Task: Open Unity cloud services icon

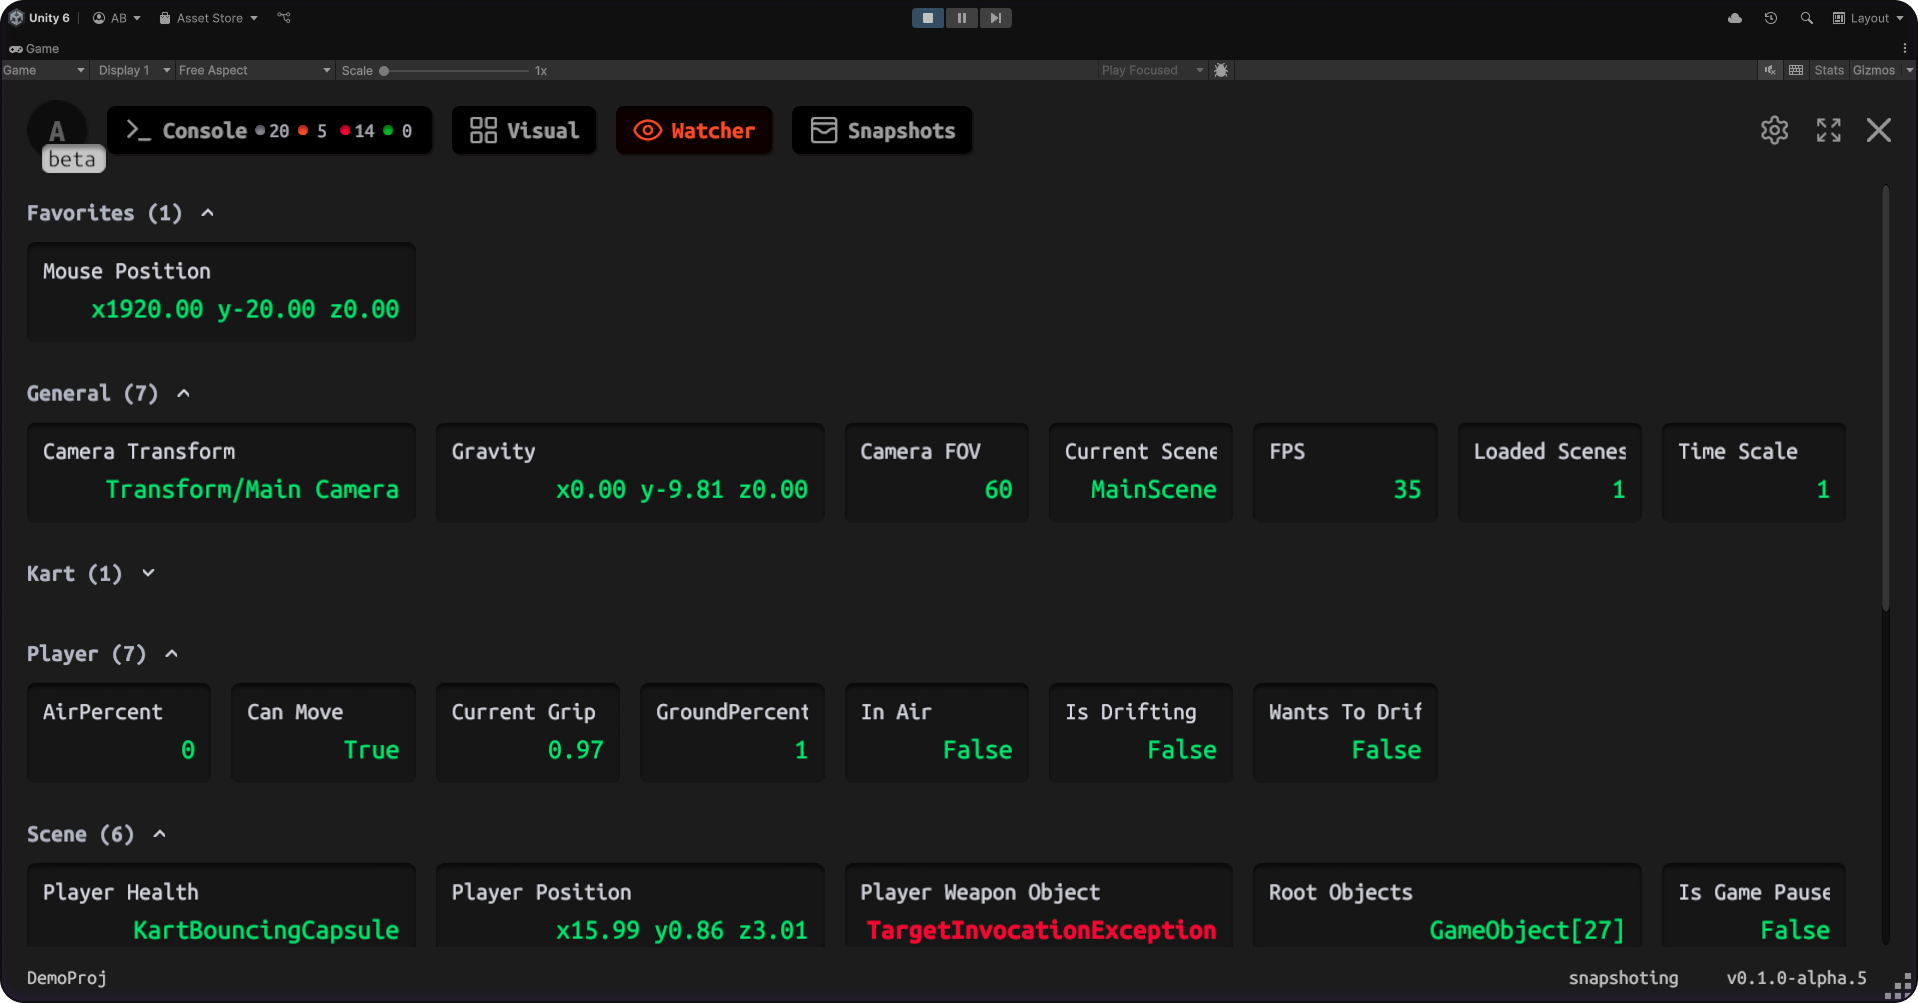Action: point(1734,18)
